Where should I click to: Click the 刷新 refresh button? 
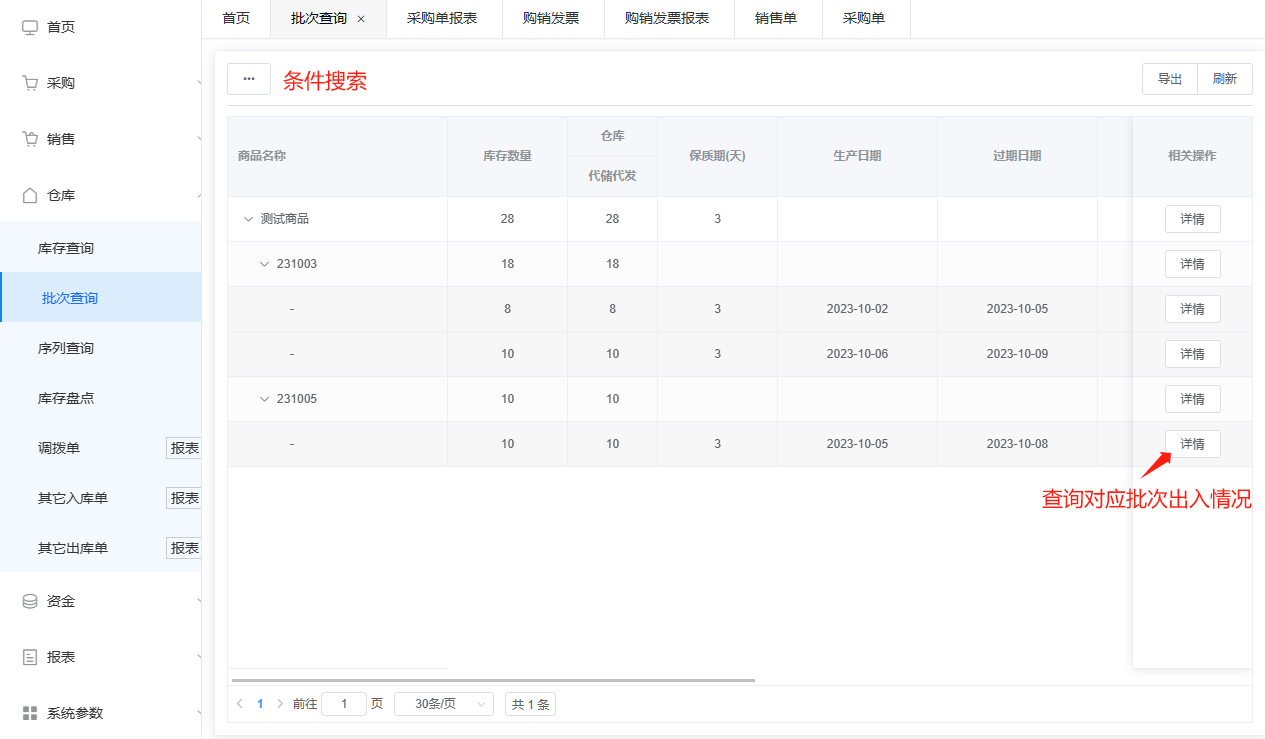point(1224,79)
